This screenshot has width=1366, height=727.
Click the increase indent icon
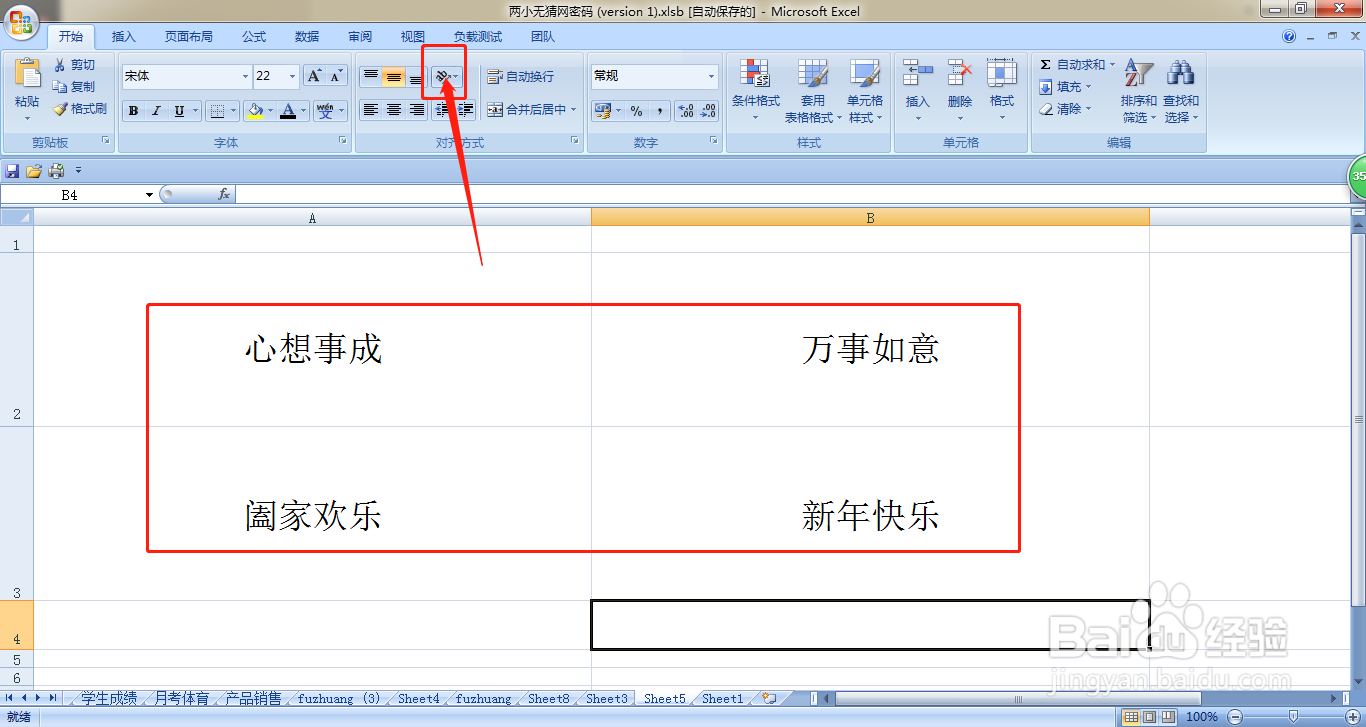click(465, 110)
